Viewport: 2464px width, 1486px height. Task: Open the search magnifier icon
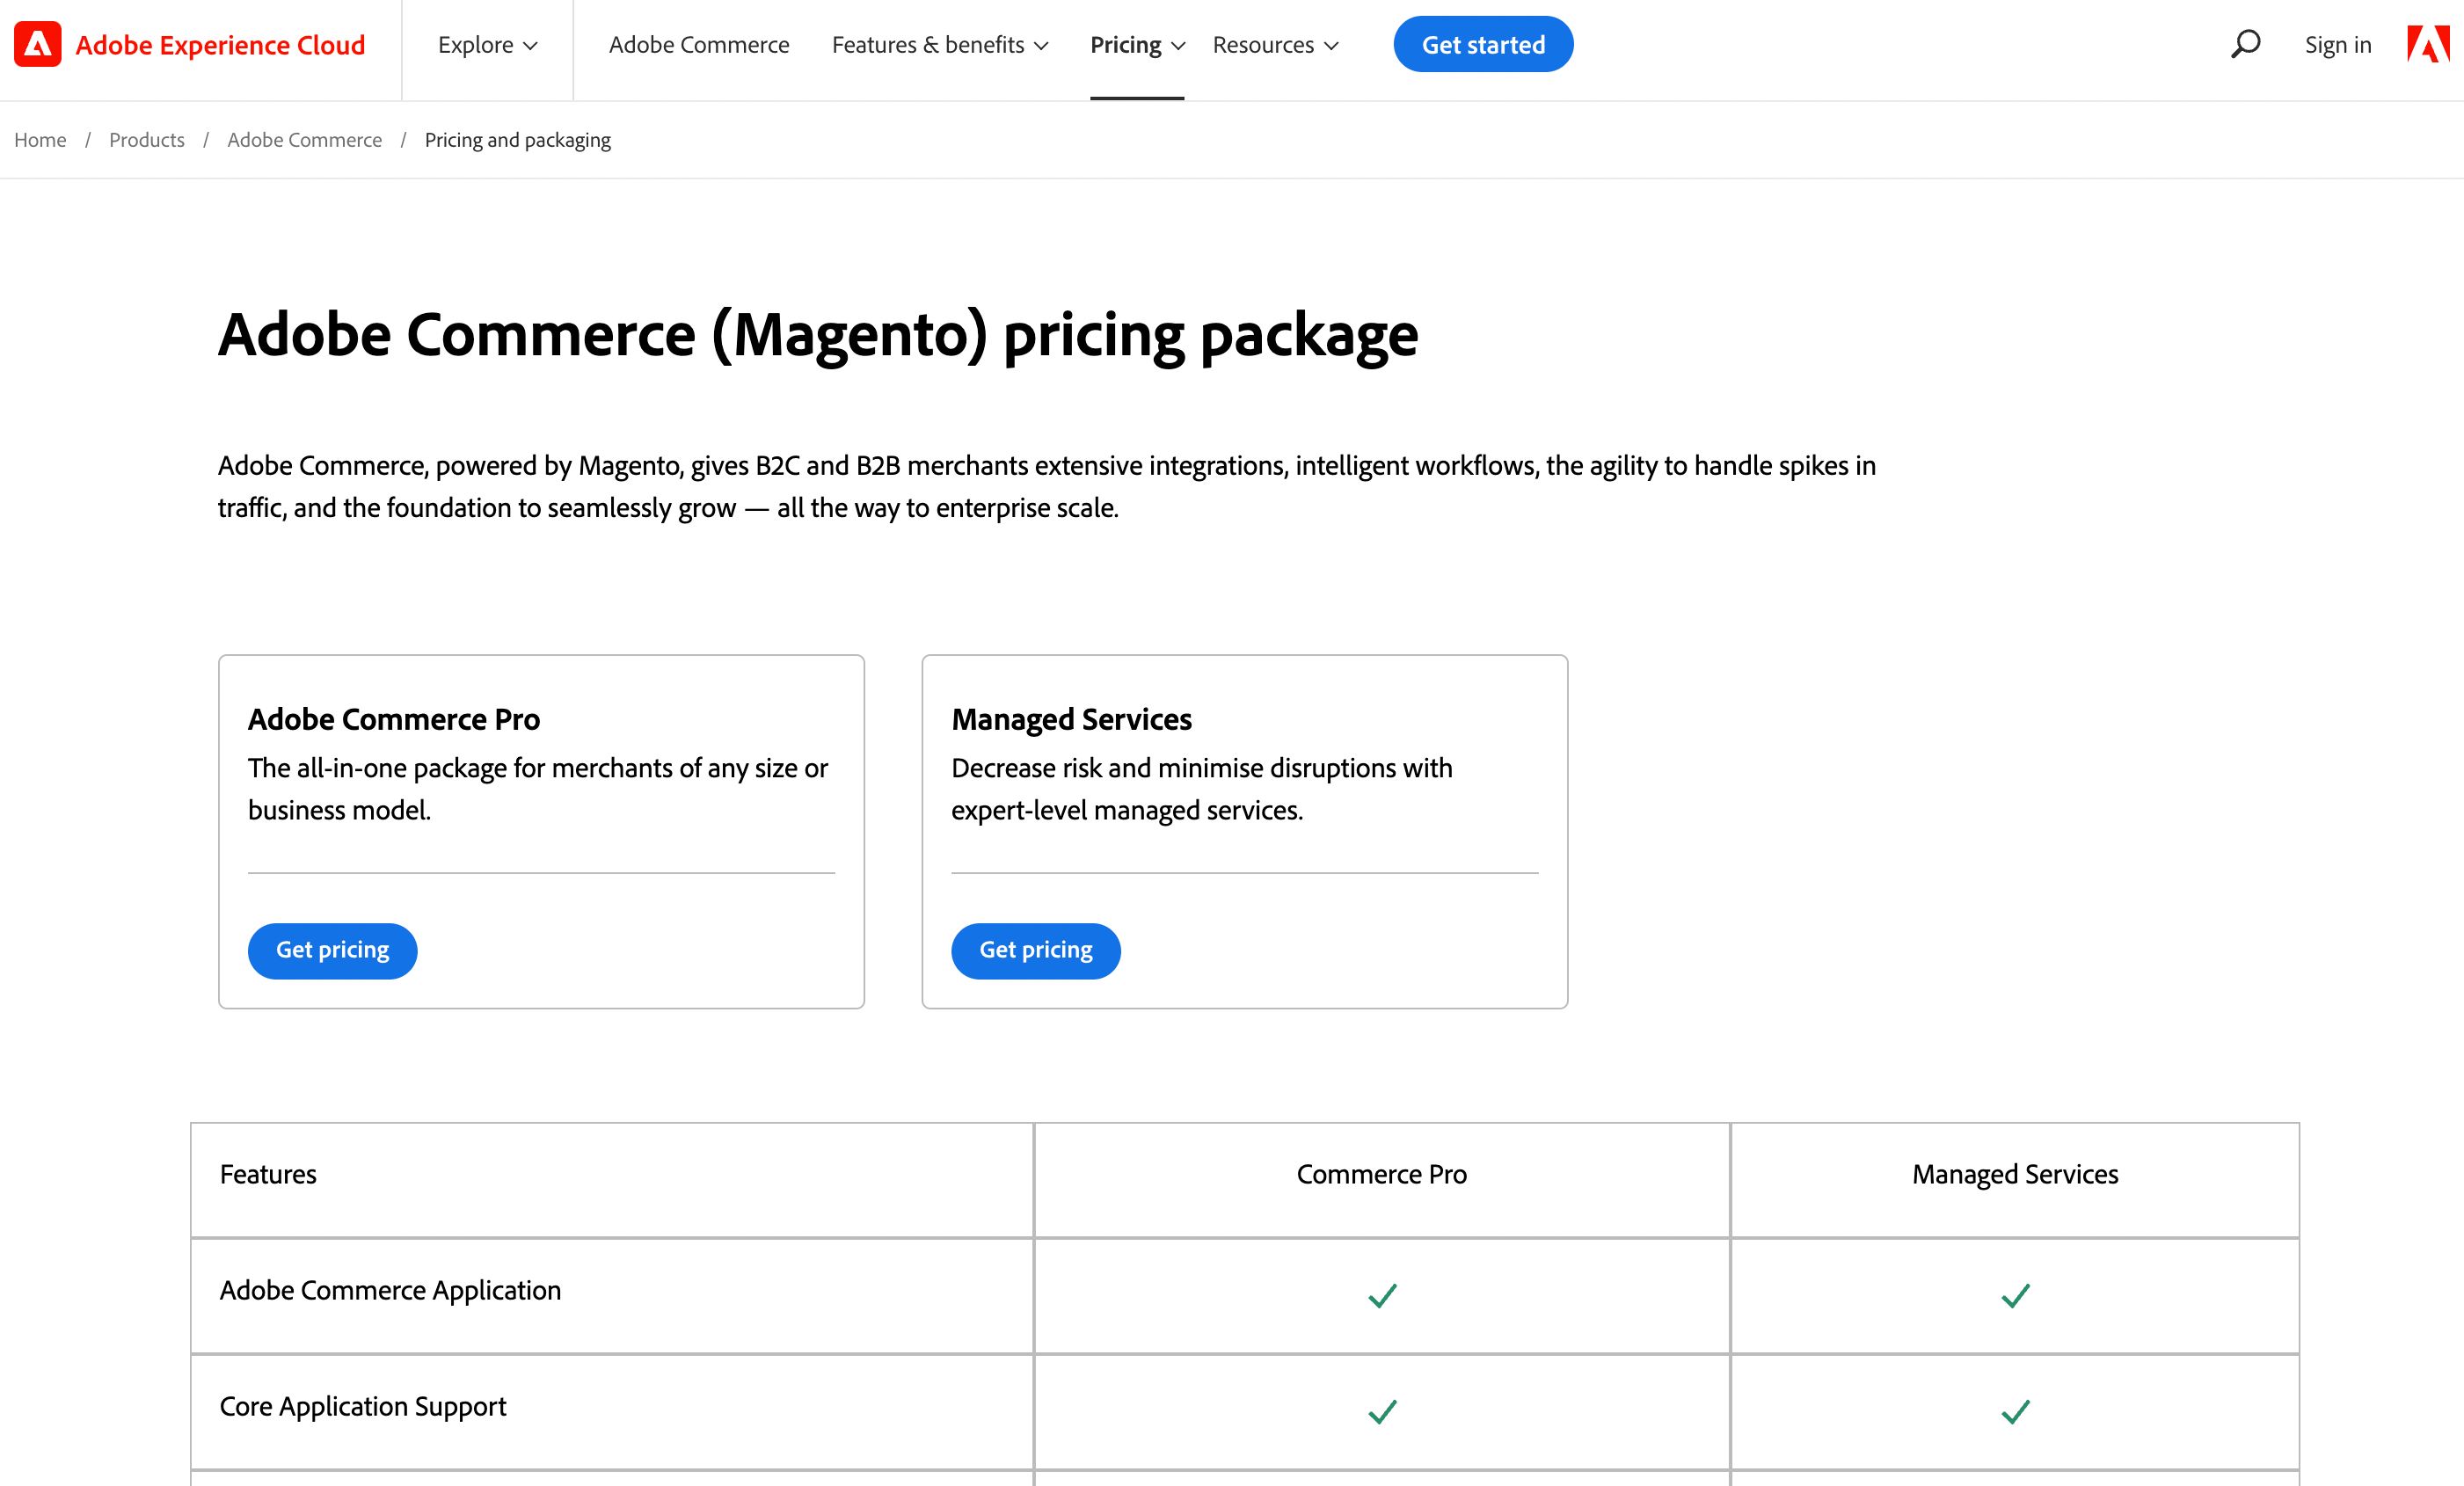(x=2244, y=44)
